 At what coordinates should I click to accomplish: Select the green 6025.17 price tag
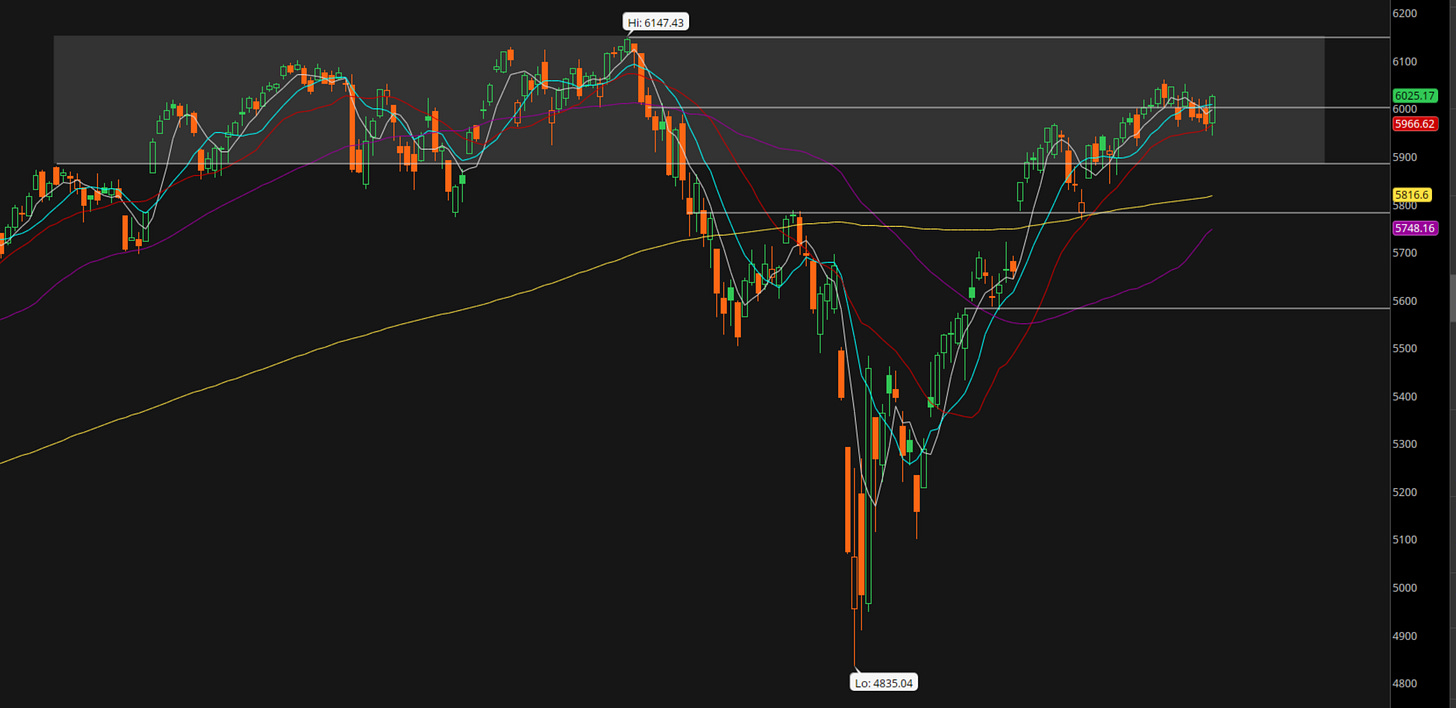[1415, 96]
